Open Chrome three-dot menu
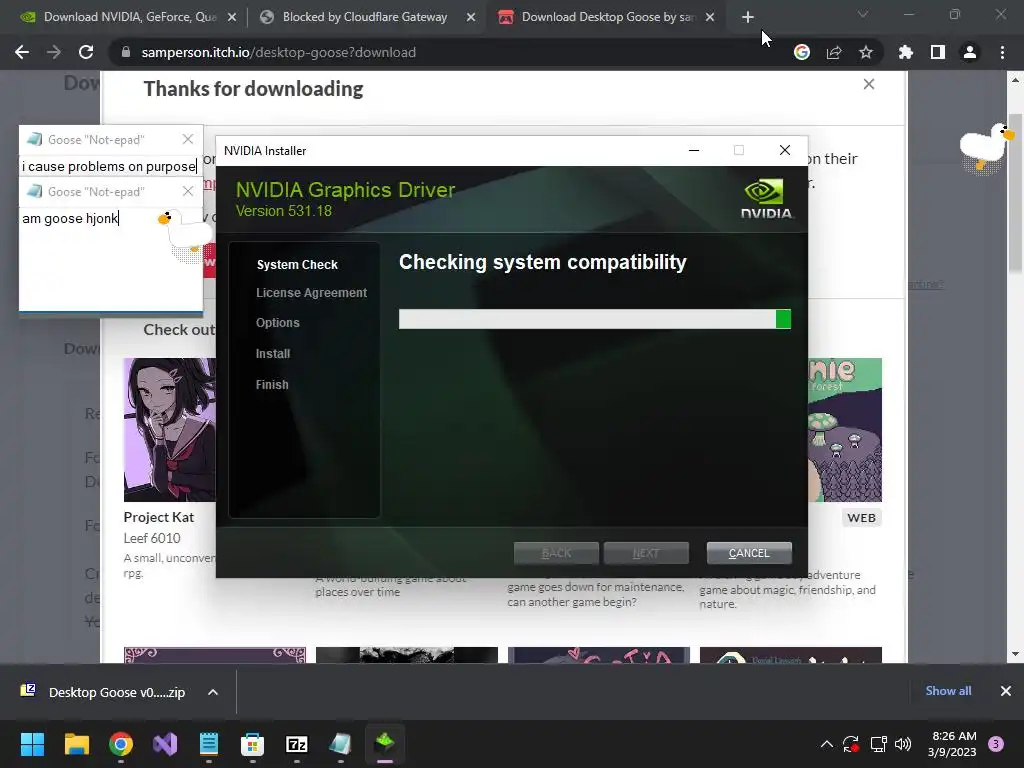1024x768 pixels. [1002, 52]
